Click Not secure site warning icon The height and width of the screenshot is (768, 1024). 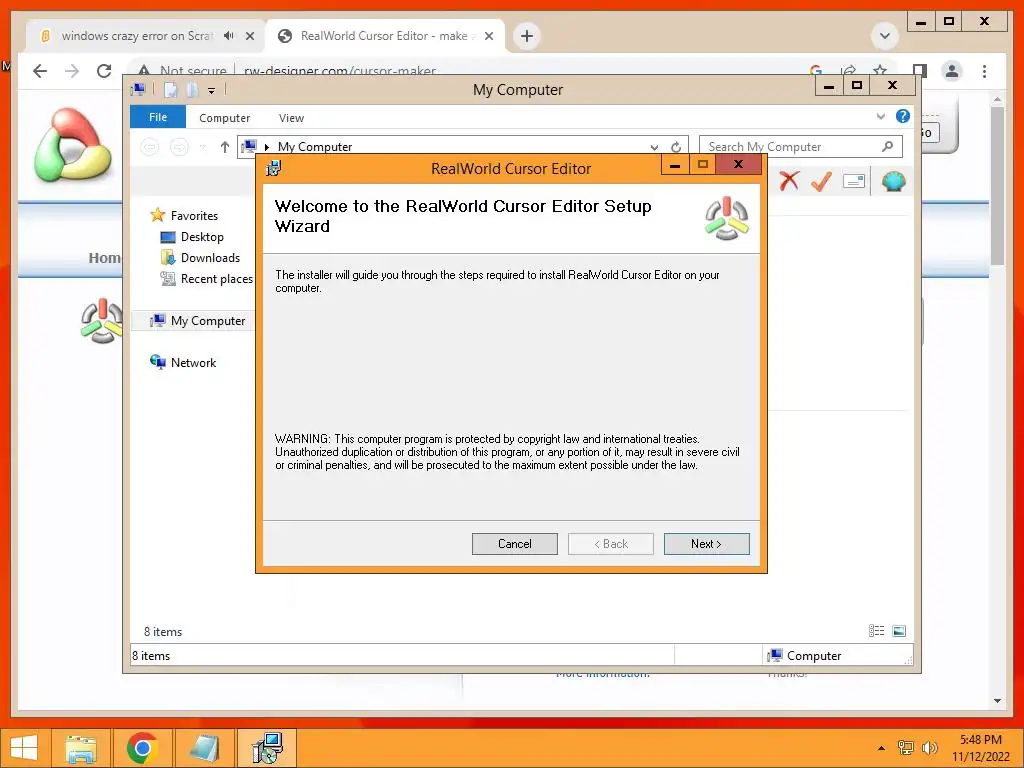click(144, 71)
